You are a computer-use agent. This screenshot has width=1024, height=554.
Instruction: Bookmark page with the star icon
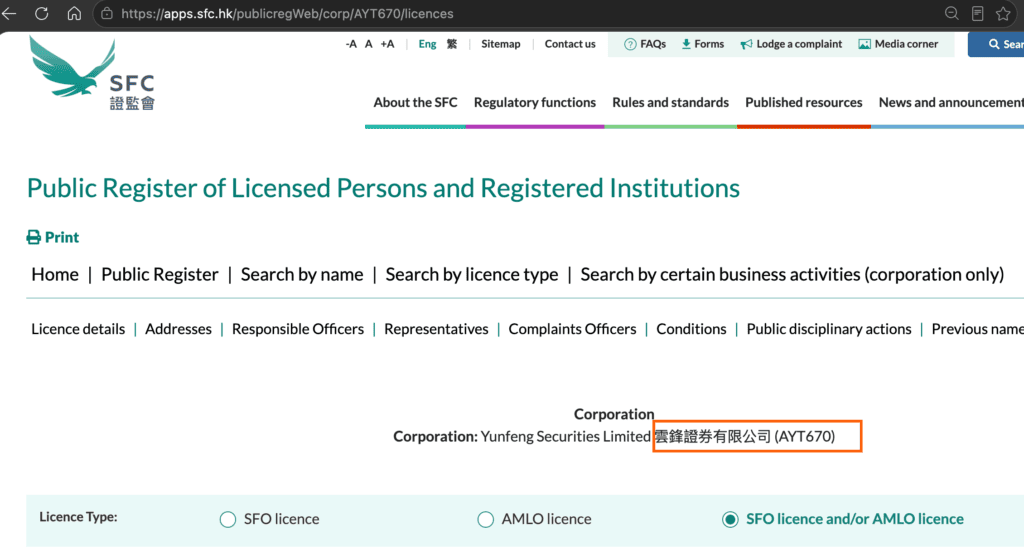click(x=1003, y=13)
